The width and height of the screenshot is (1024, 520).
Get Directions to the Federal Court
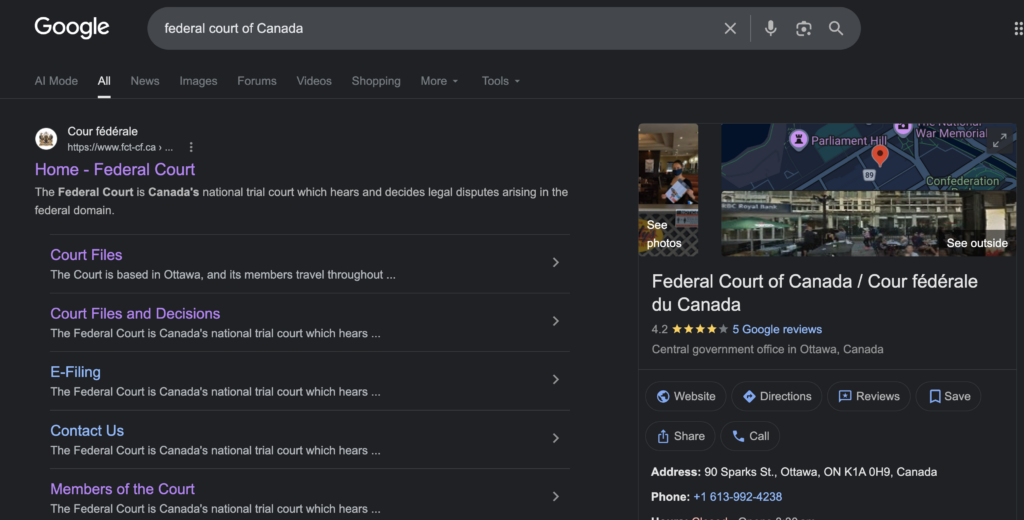tap(776, 396)
